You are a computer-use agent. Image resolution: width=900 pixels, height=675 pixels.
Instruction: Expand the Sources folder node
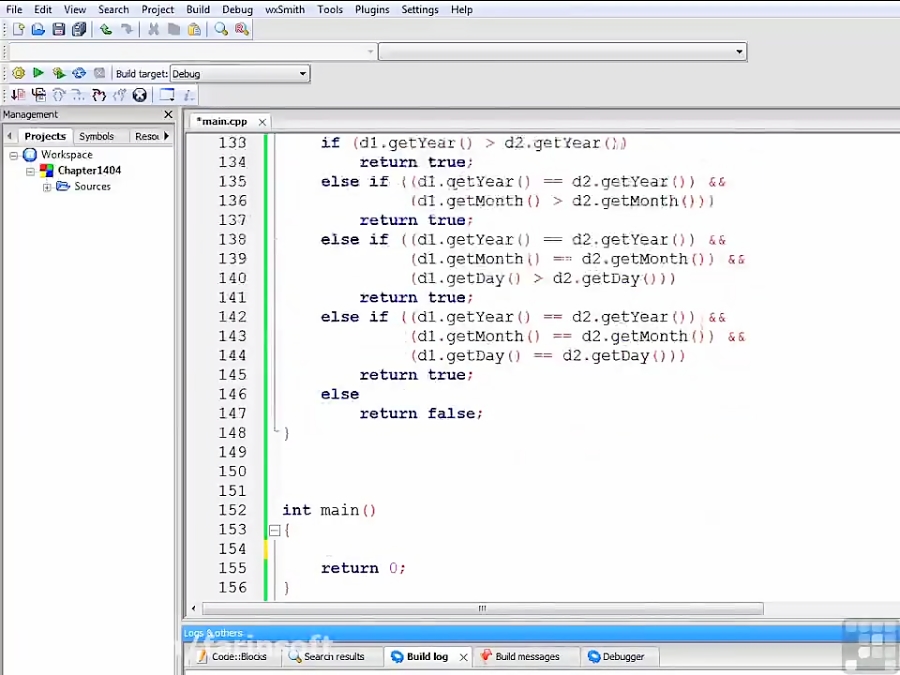47,187
